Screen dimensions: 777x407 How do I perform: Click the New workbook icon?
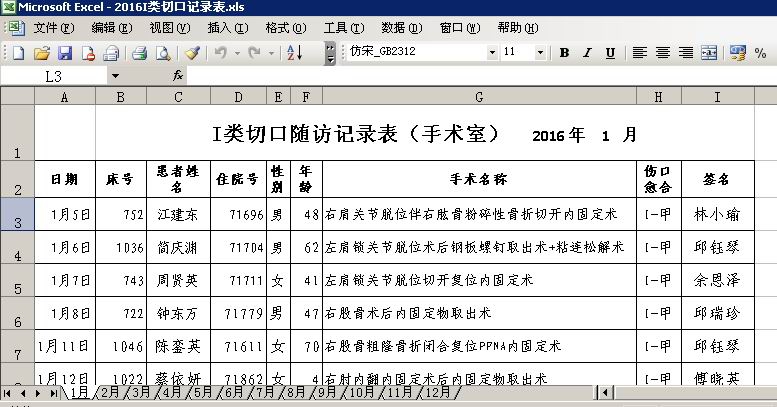[x=17, y=52]
